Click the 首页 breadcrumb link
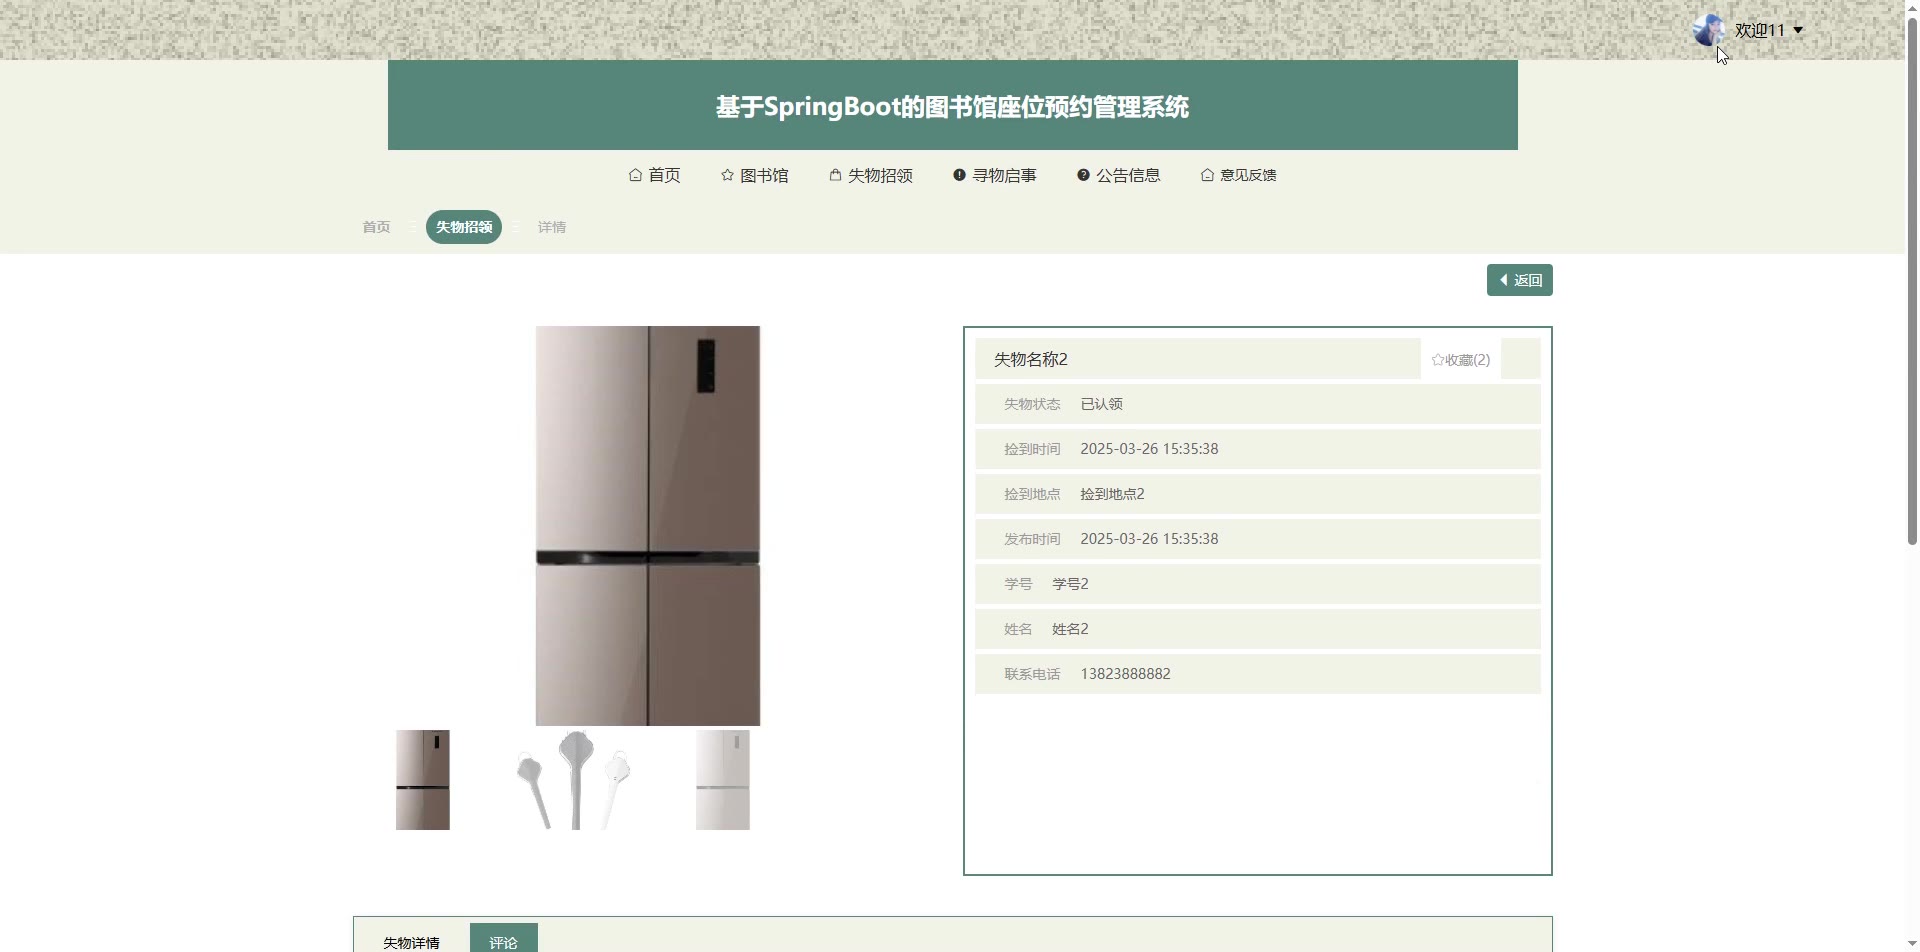This screenshot has height=952, width=1920. (376, 227)
